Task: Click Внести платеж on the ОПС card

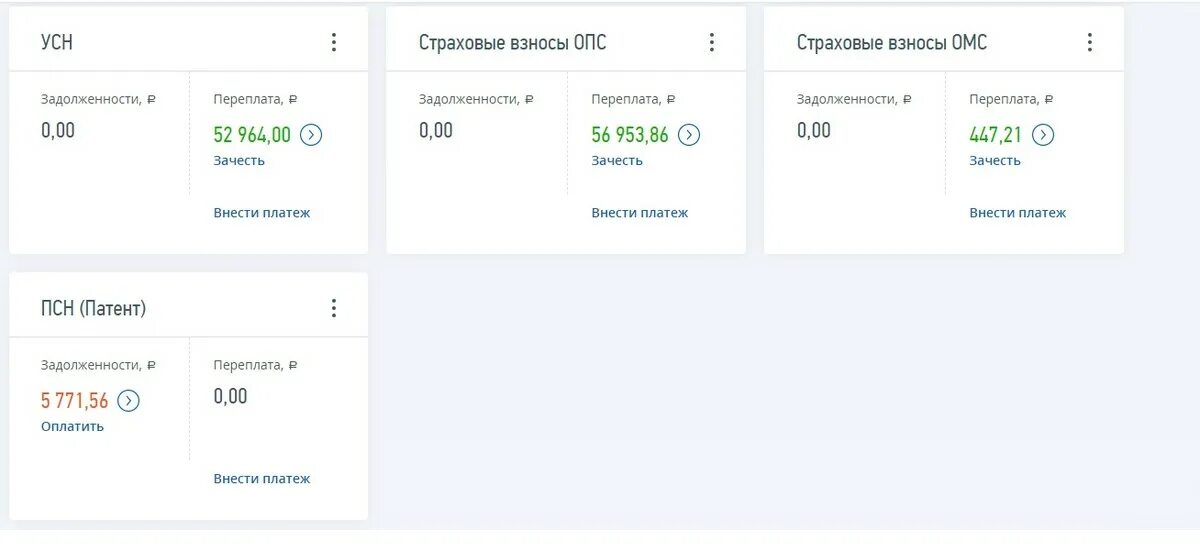Action: [640, 213]
